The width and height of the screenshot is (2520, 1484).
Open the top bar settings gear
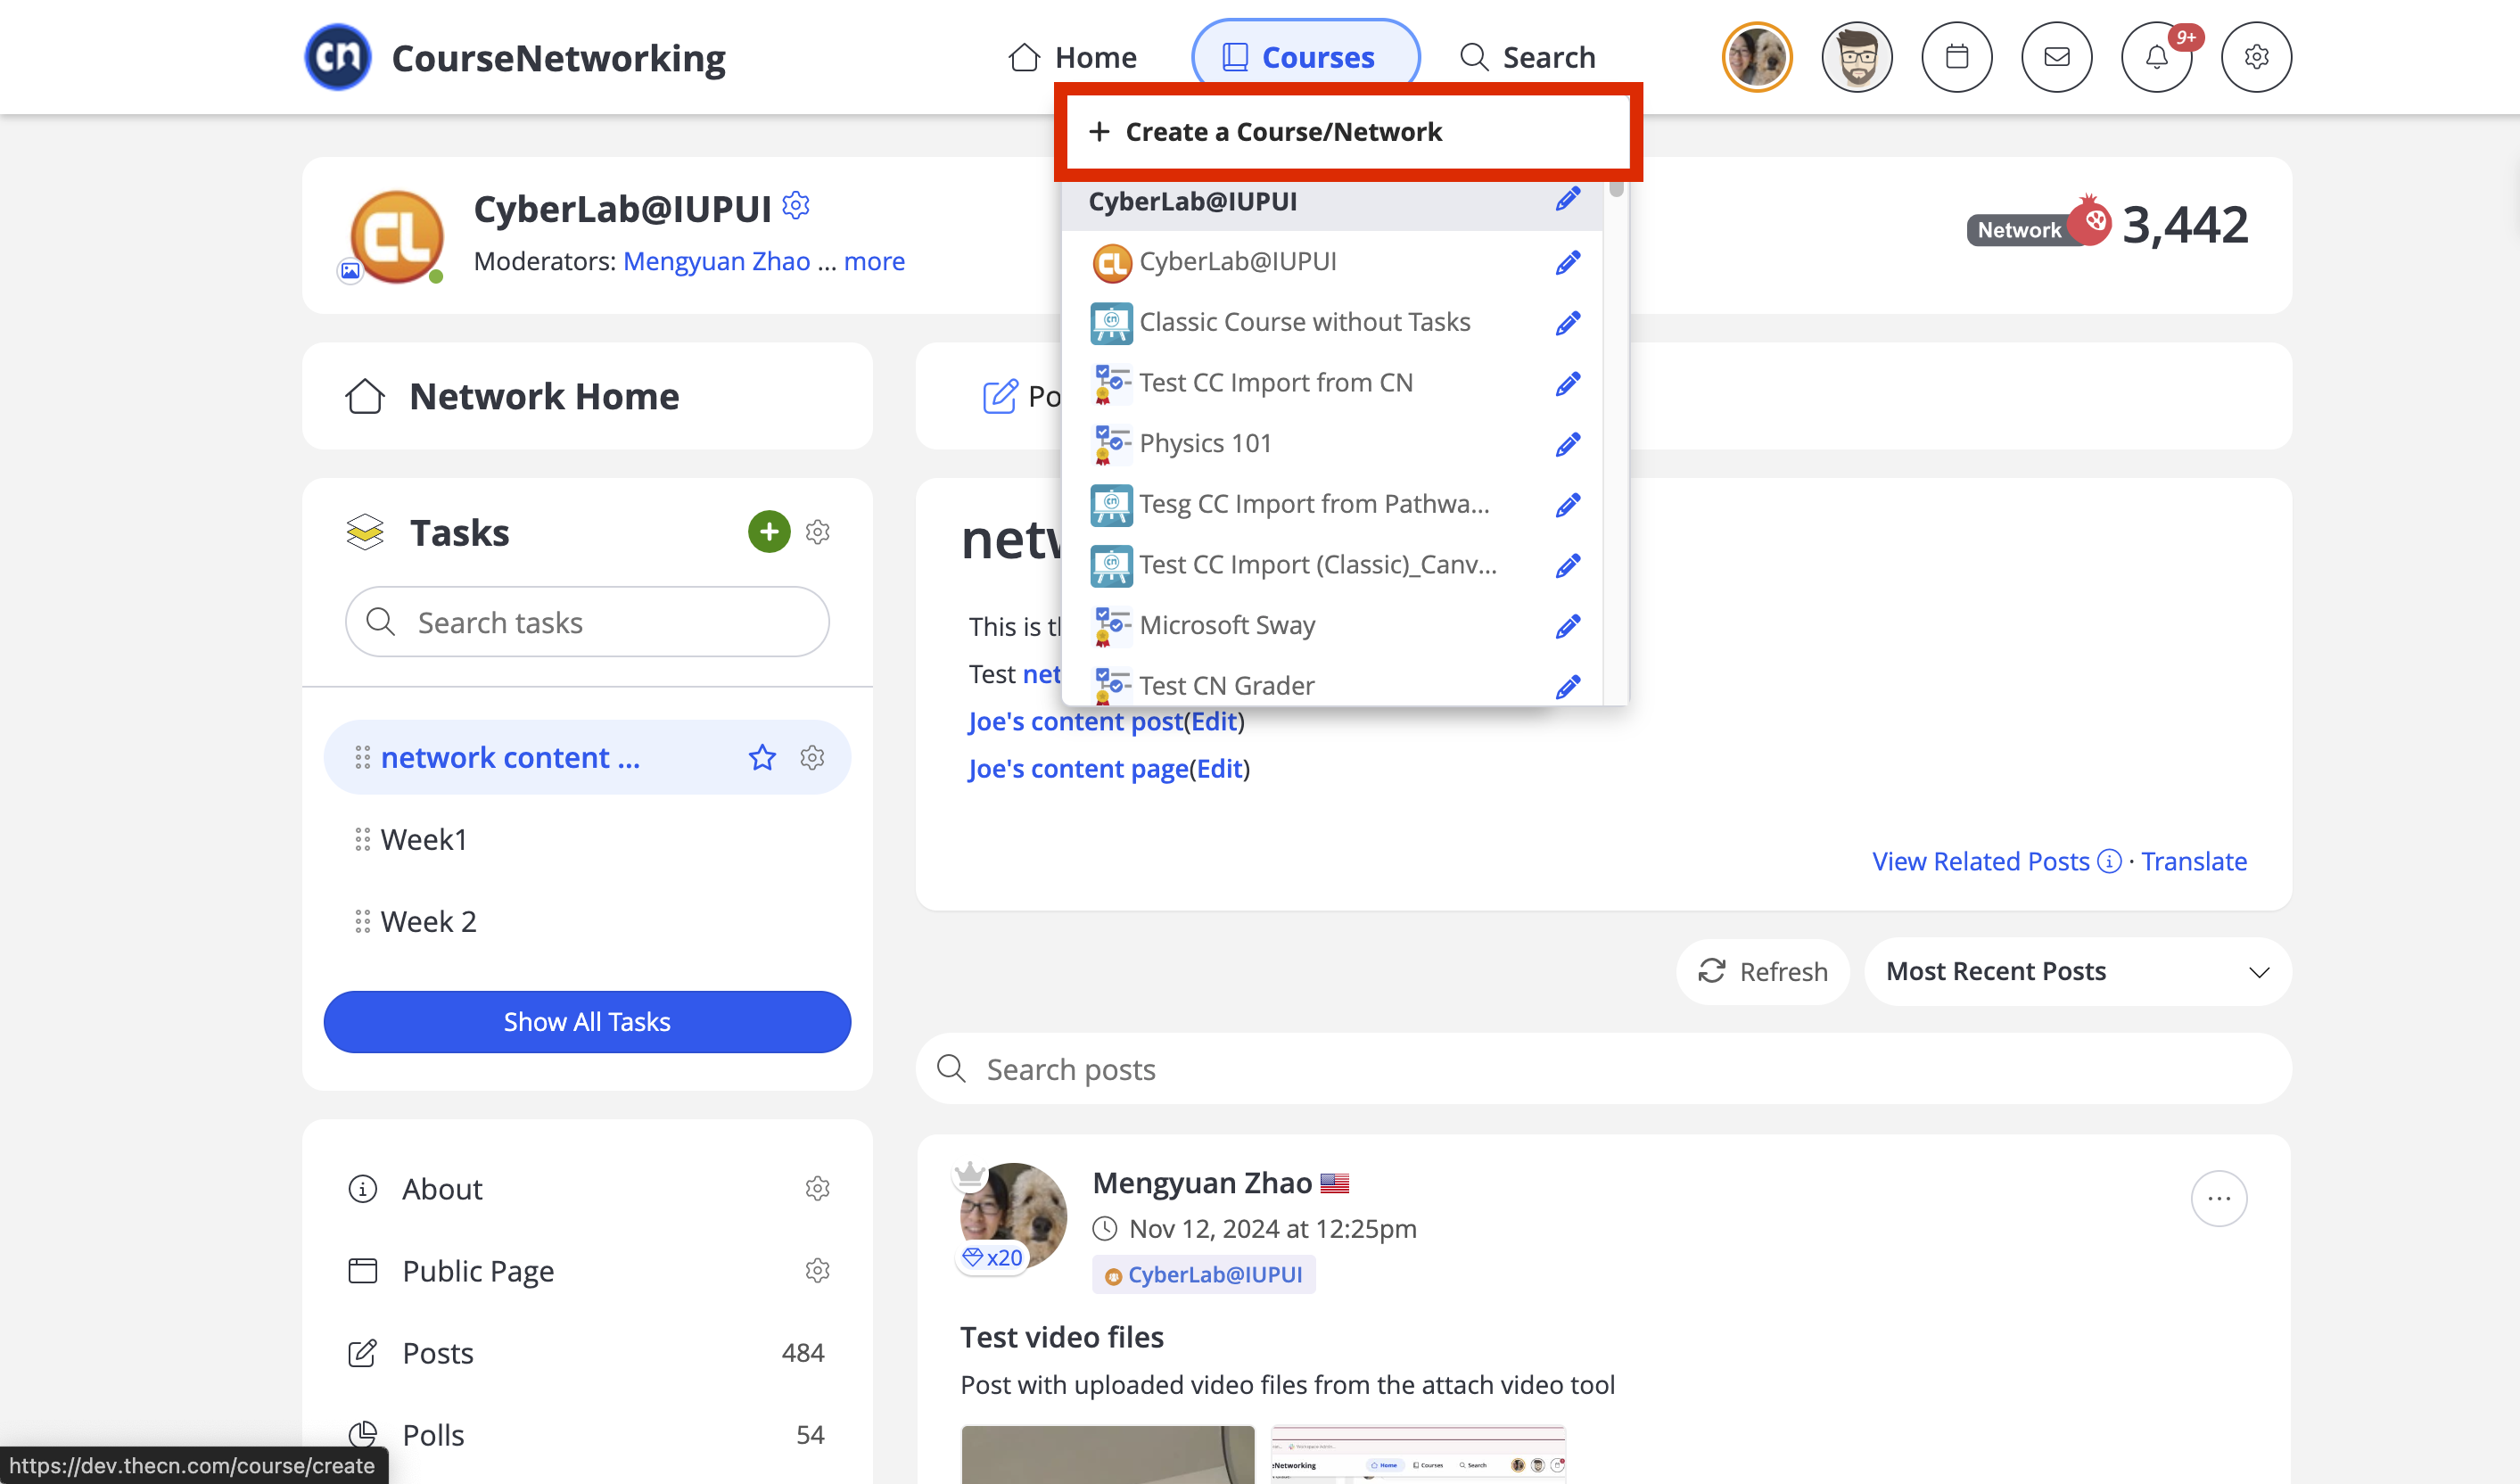tap(2256, 57)
